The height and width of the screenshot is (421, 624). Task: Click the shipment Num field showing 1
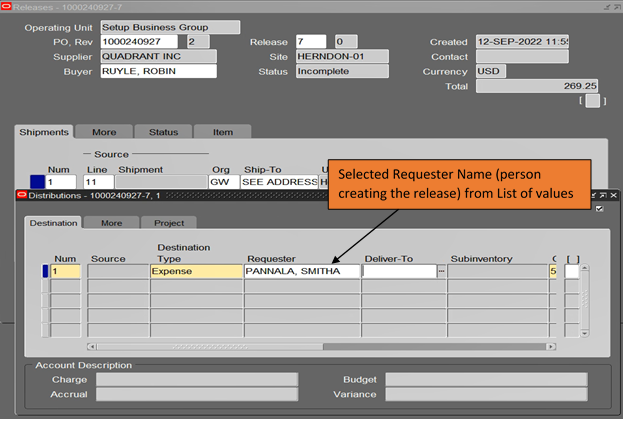click(61, 182)
